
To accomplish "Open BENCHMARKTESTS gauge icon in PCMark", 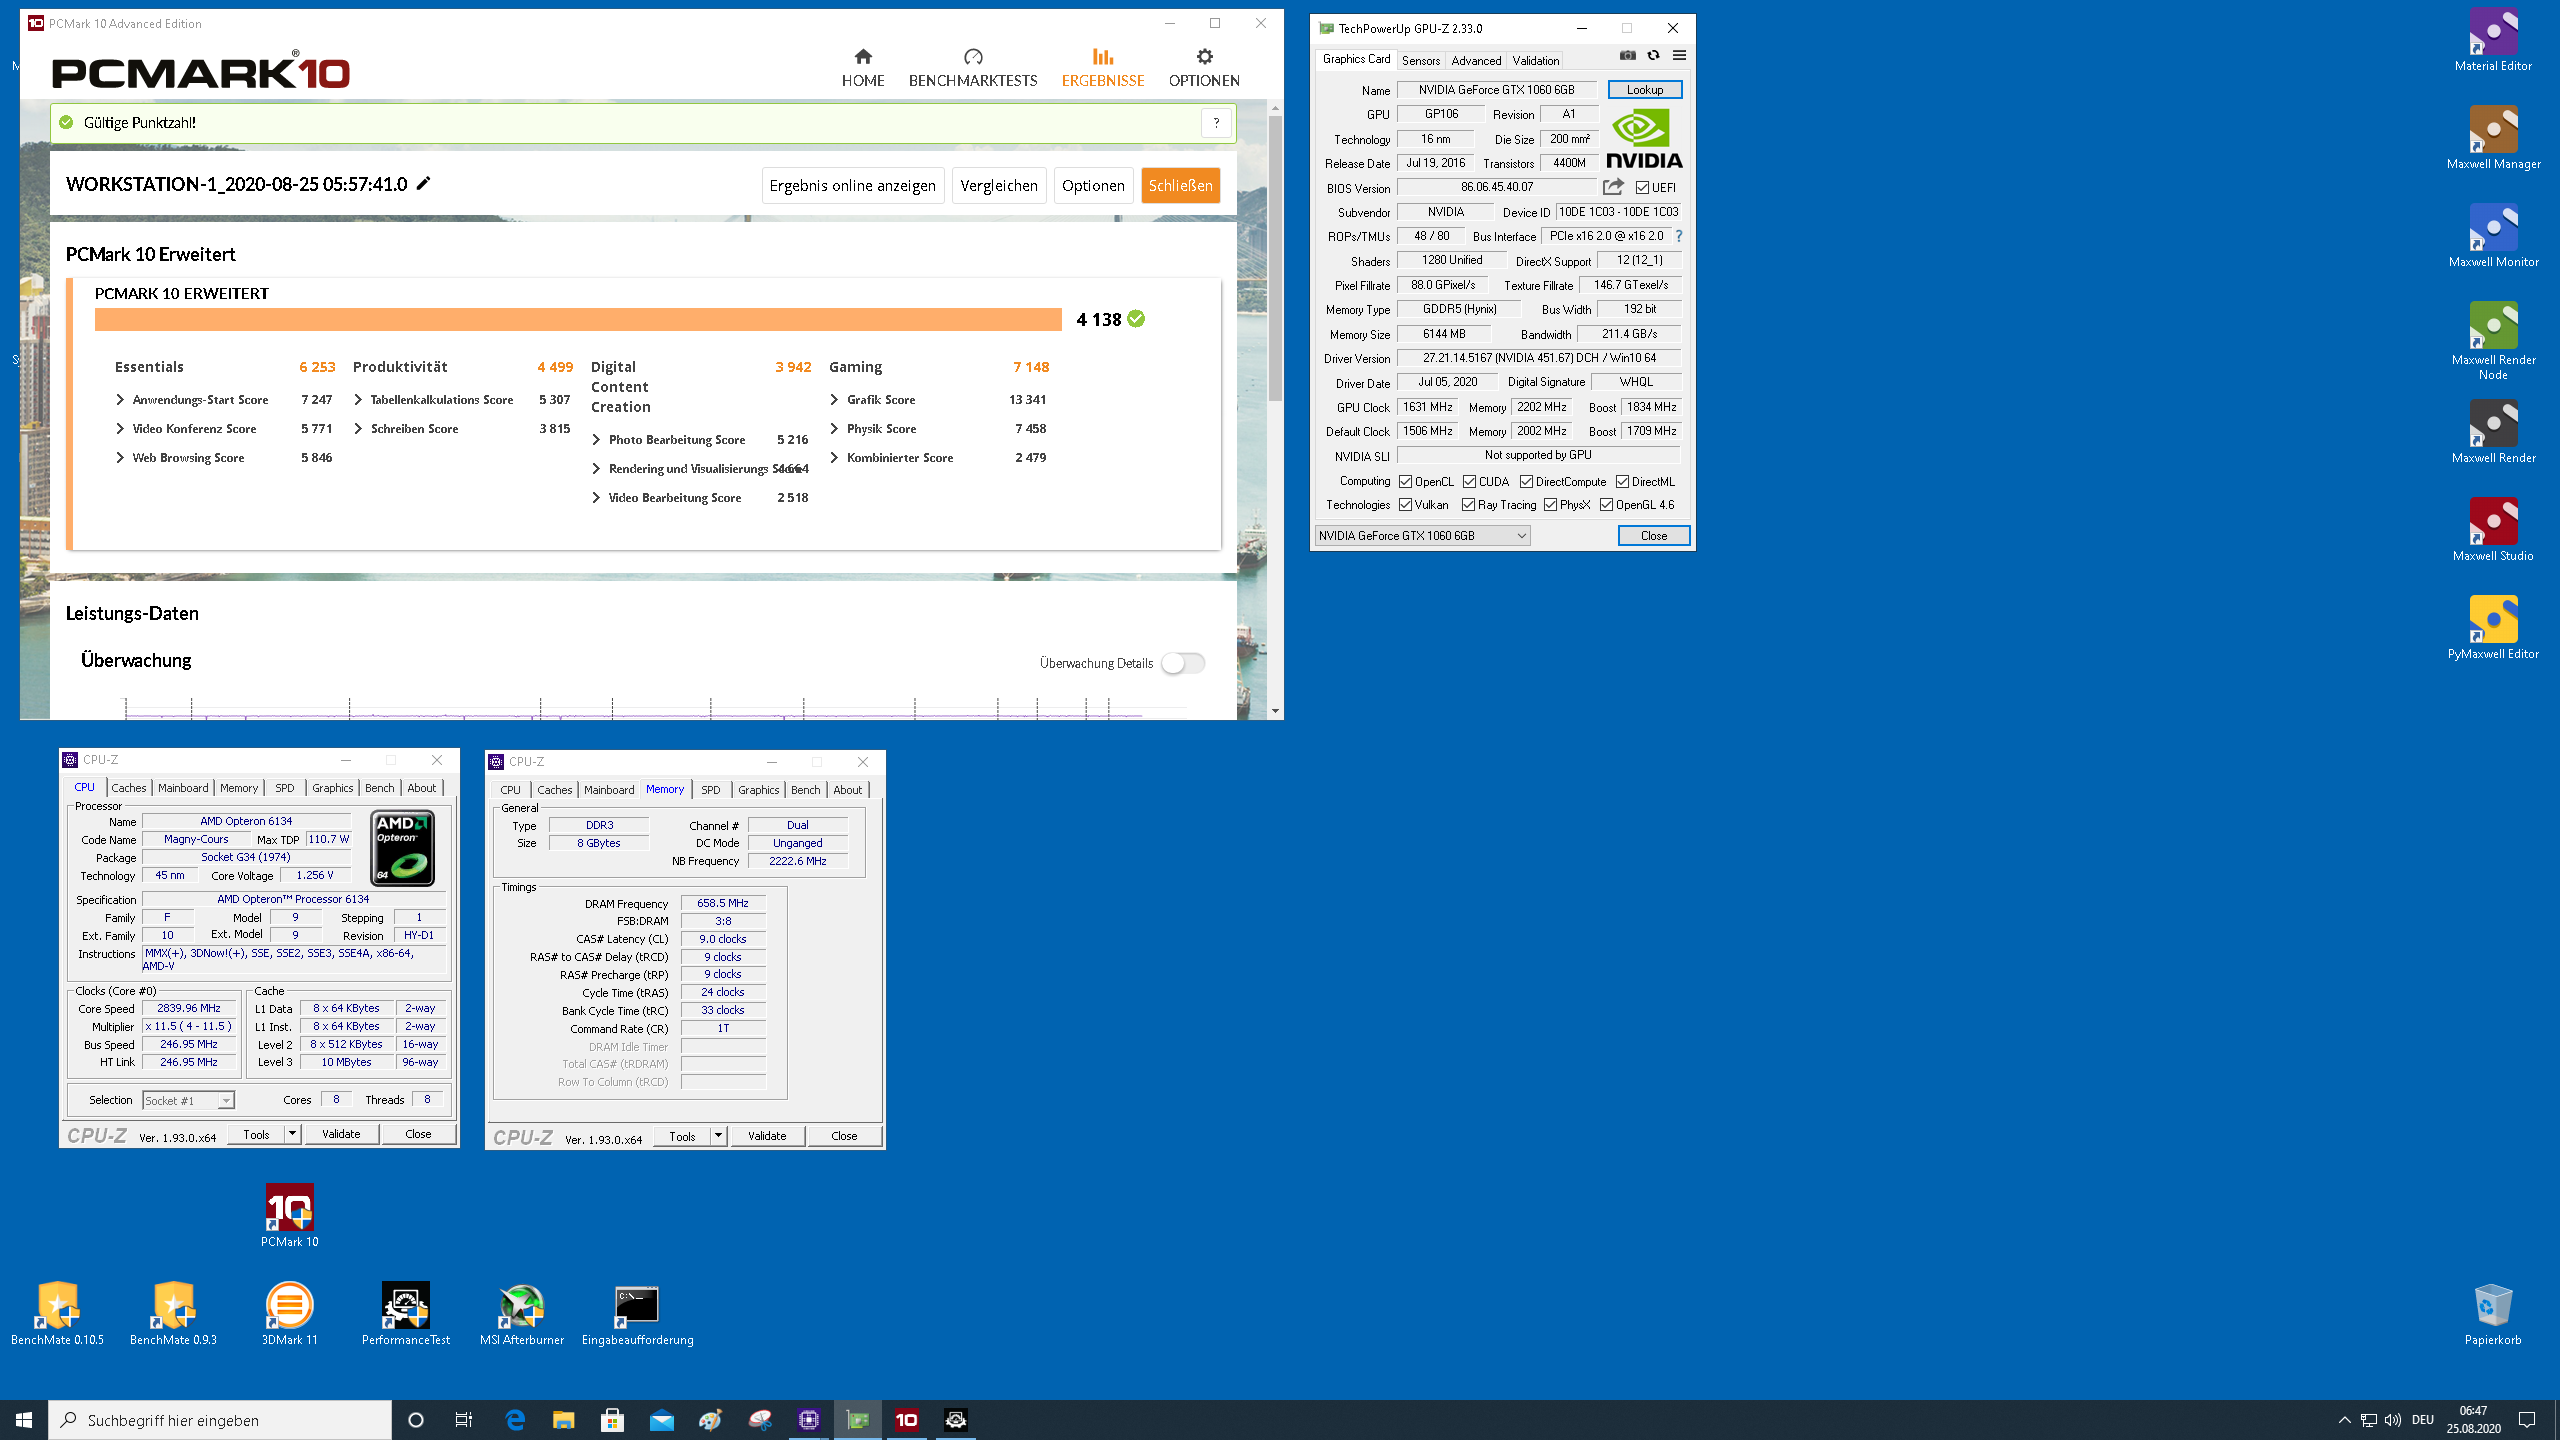I will 973,57.
